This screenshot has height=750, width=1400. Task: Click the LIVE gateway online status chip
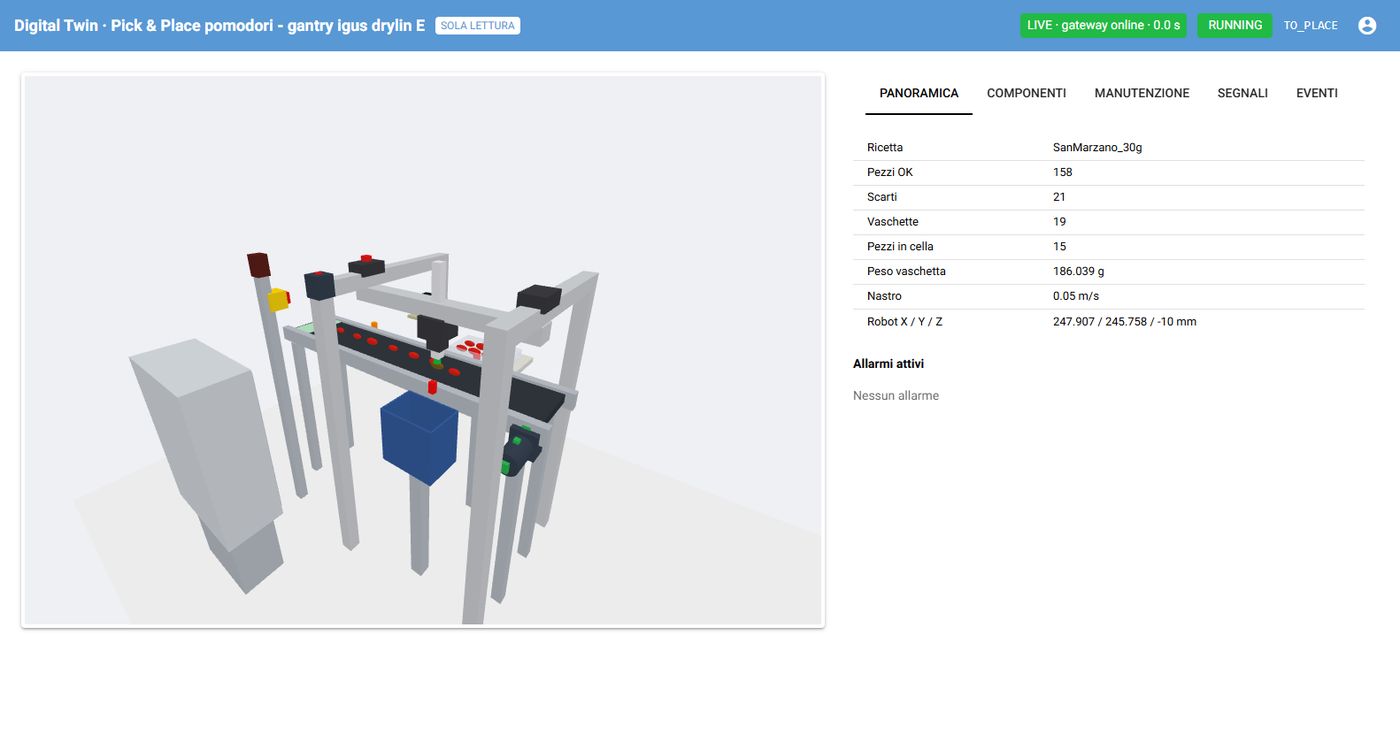[1103, 26]
